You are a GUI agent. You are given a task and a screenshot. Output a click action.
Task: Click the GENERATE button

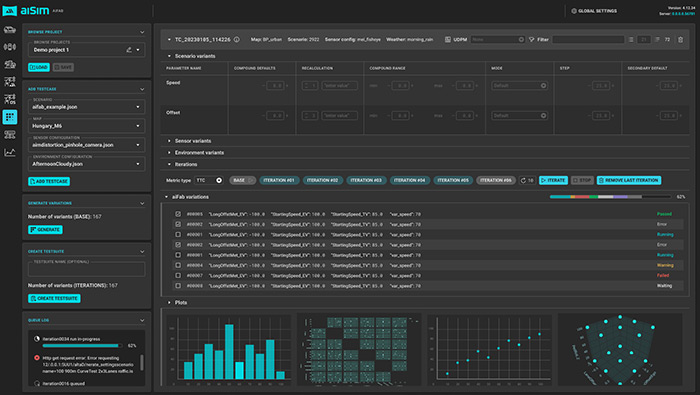[x=45, y=230]
